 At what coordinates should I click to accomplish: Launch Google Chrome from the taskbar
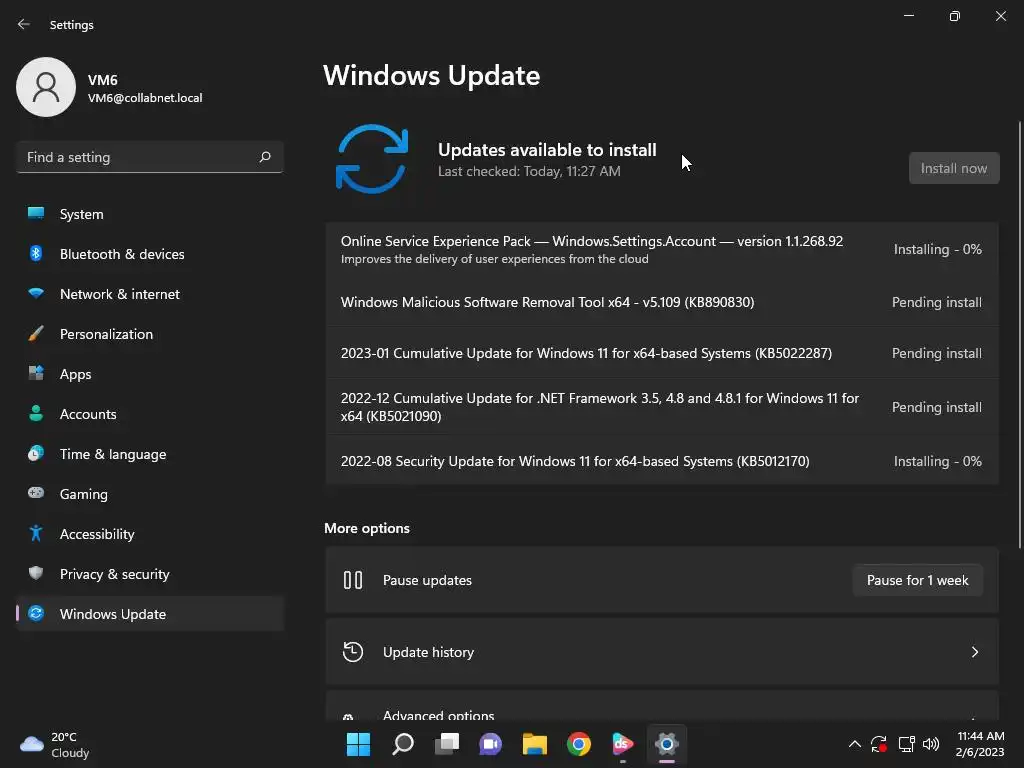pos(579,744)
